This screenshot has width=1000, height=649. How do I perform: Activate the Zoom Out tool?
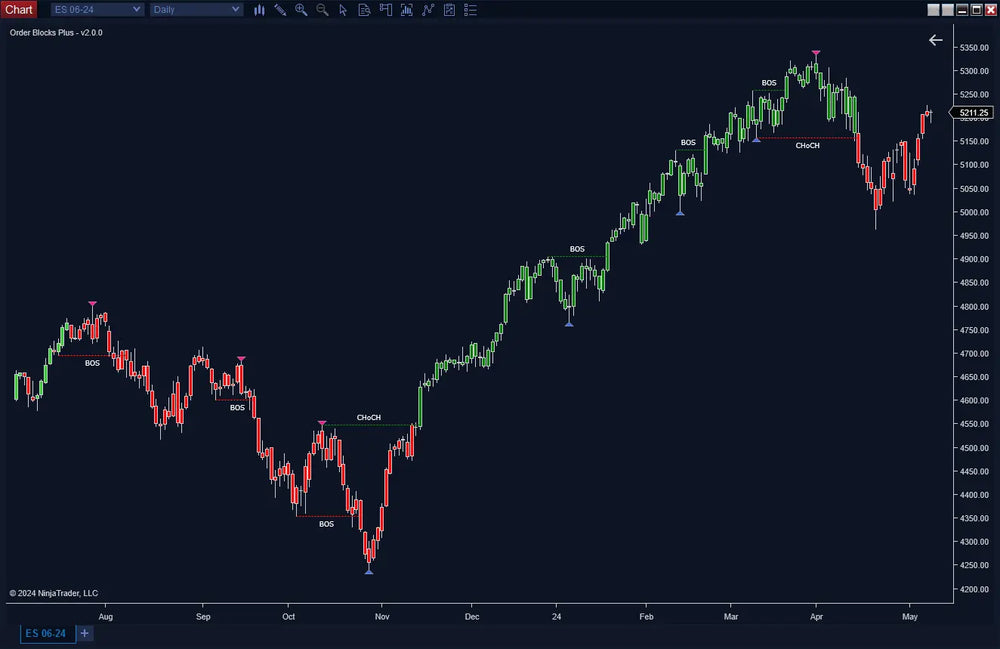pyautogui.click(x=322, y=10)
